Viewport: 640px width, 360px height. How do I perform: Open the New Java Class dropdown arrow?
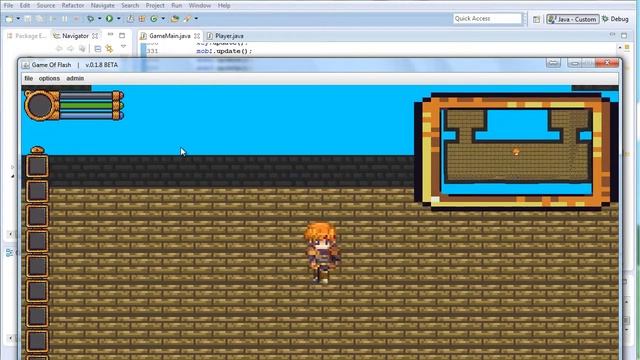[x=163, y=19]
